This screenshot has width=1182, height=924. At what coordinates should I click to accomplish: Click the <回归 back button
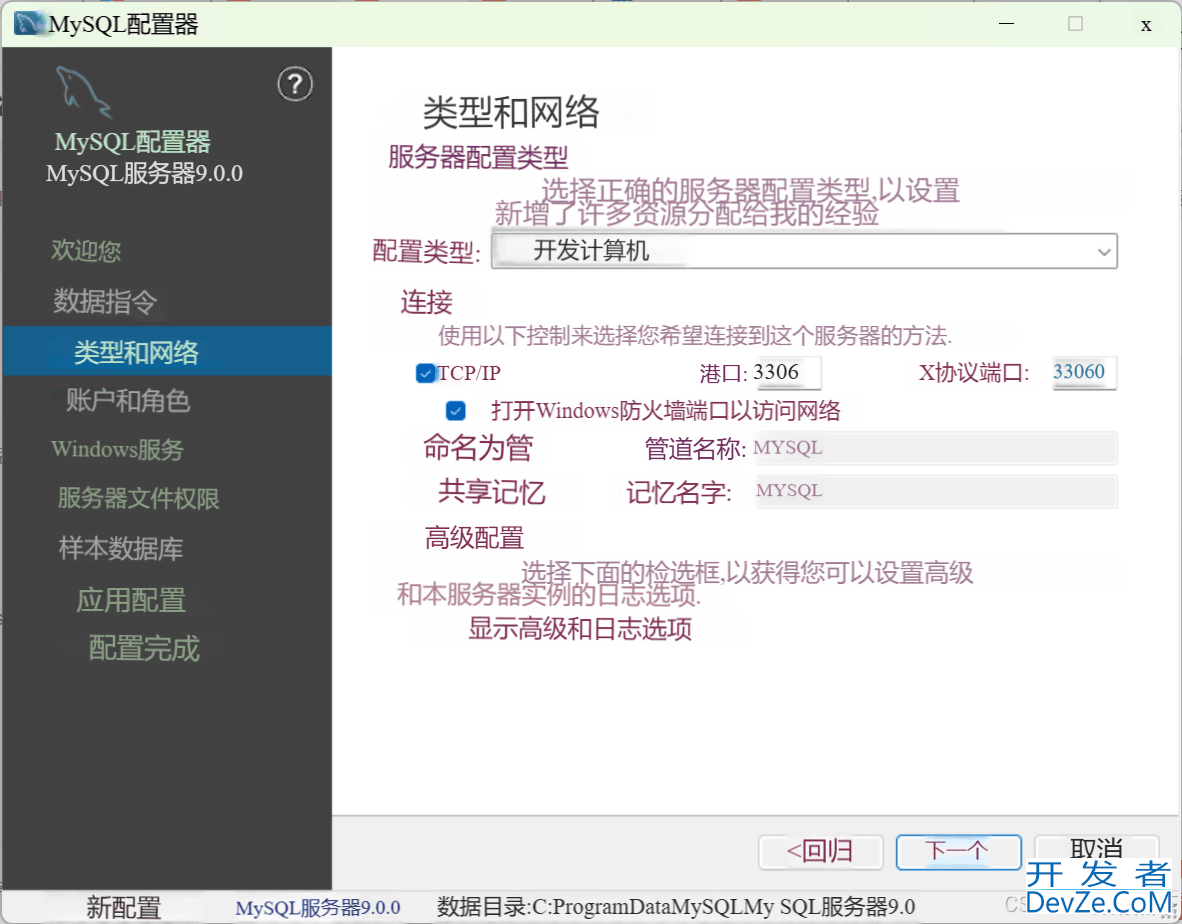coord(820,852)
